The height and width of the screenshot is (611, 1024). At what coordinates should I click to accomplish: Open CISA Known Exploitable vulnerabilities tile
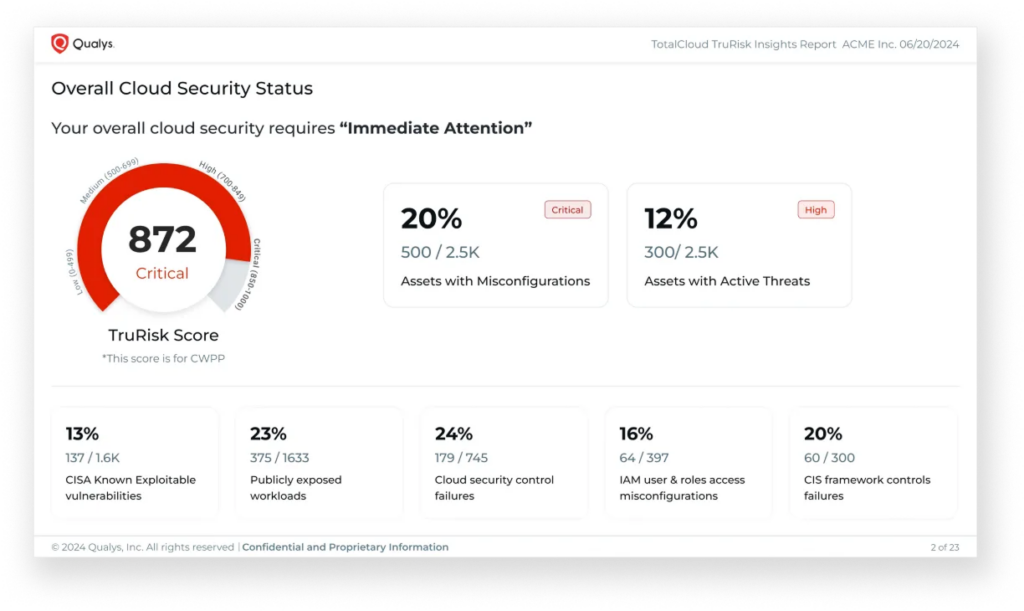coord(135,463)
